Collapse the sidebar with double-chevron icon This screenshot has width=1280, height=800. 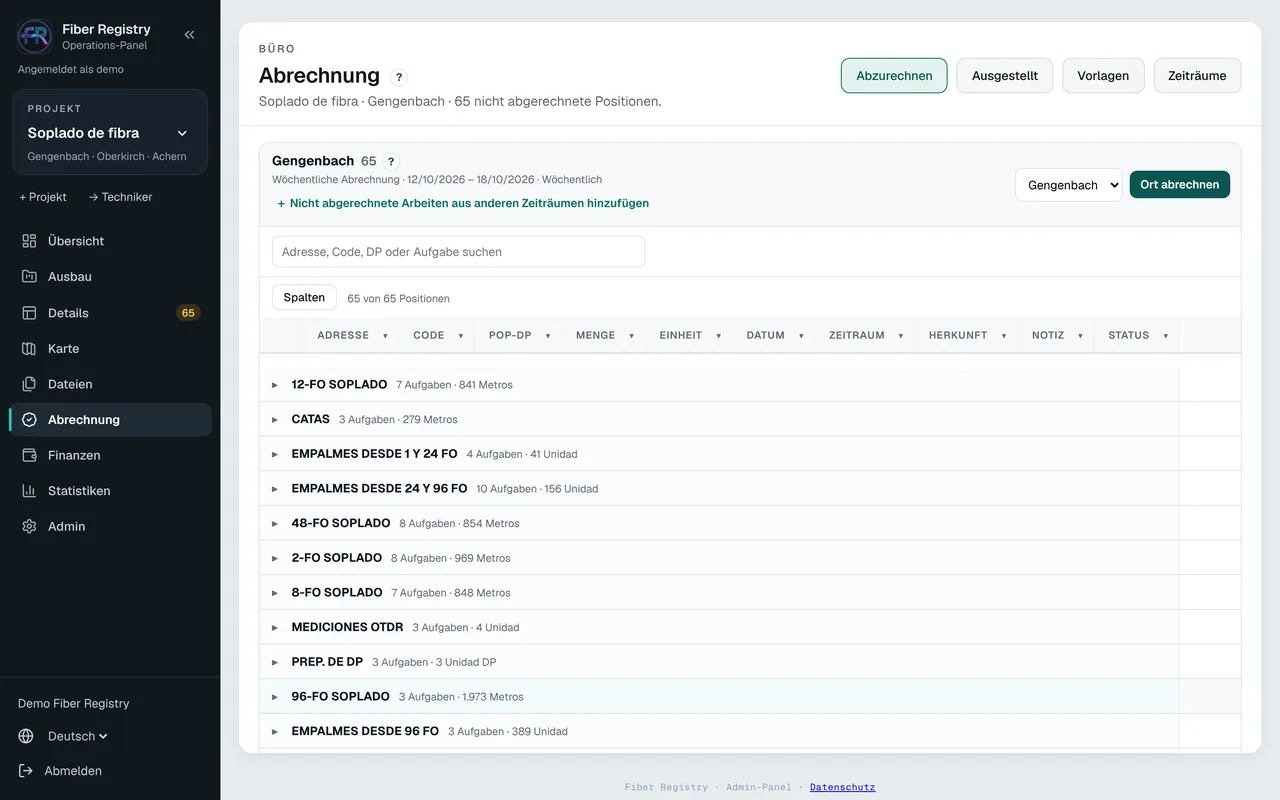click(189, 35)
